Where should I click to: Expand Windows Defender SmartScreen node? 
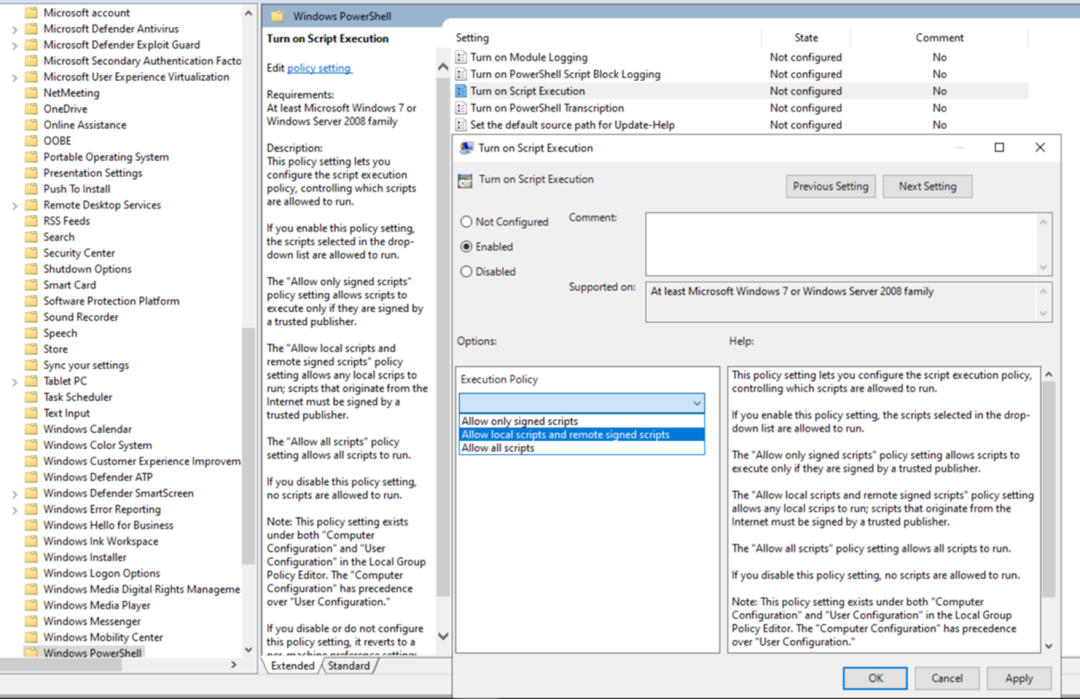pos(14,494)
